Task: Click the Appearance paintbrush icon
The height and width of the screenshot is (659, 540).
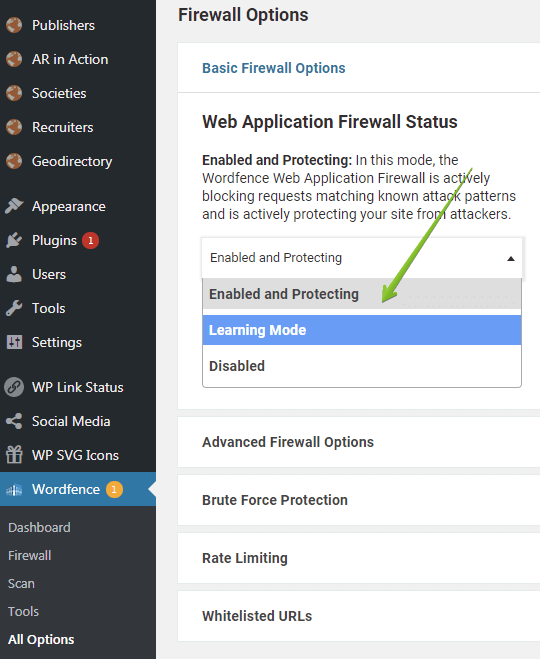Action: click(14, 206)
